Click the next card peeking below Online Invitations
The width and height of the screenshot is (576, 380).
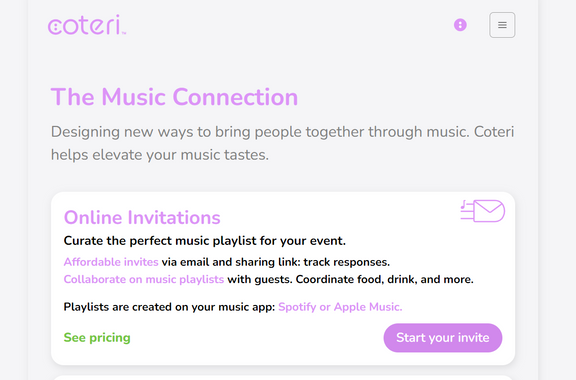(x=283, y=377)
